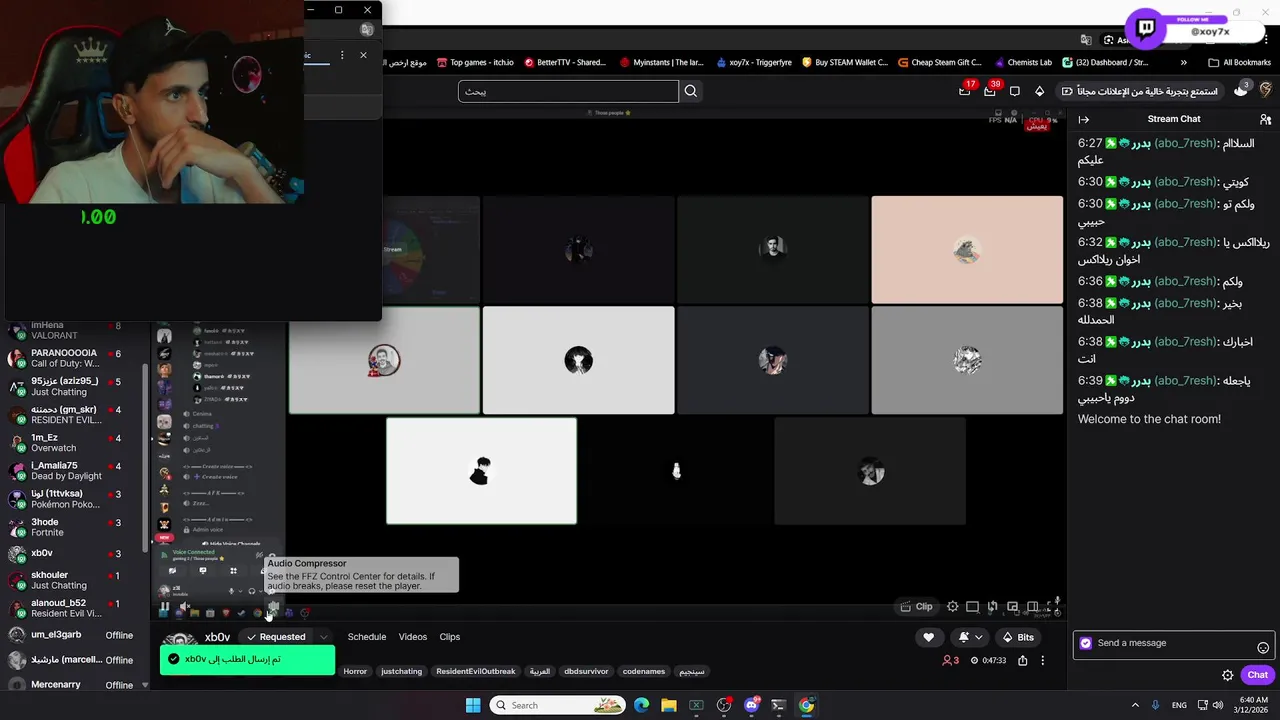Open the Windows Start button

tap(473, 705)
